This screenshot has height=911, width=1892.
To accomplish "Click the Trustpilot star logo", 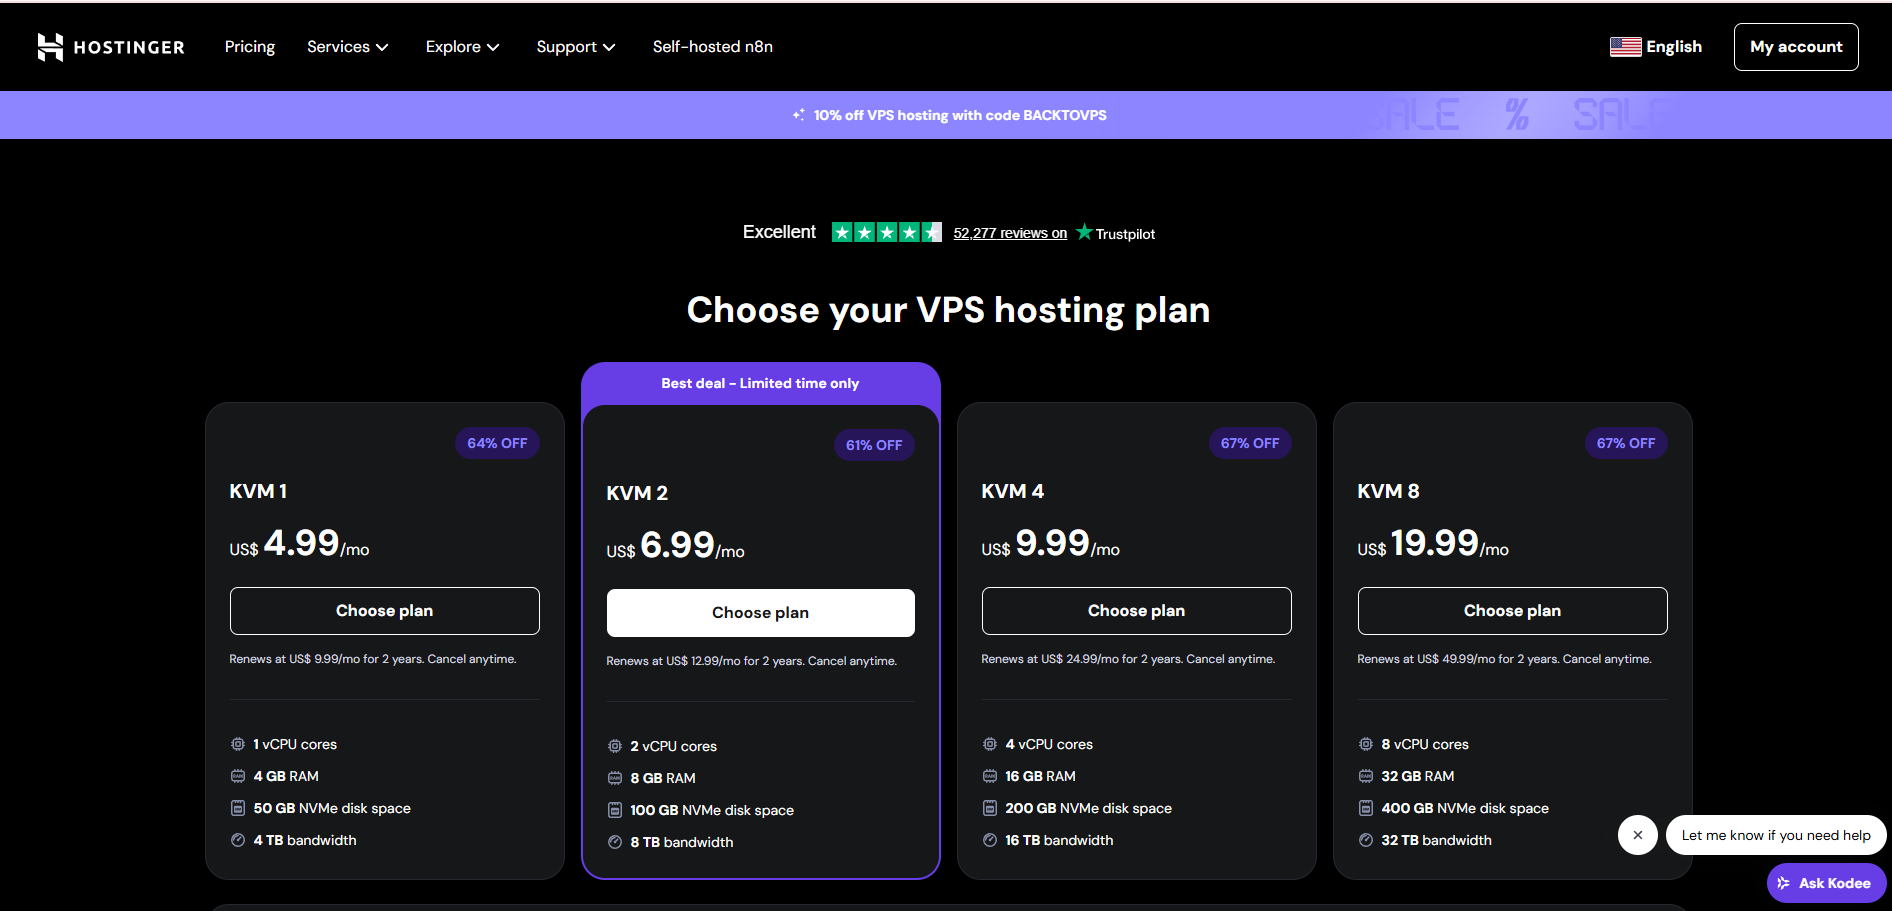I will (x=1084, y=232).
